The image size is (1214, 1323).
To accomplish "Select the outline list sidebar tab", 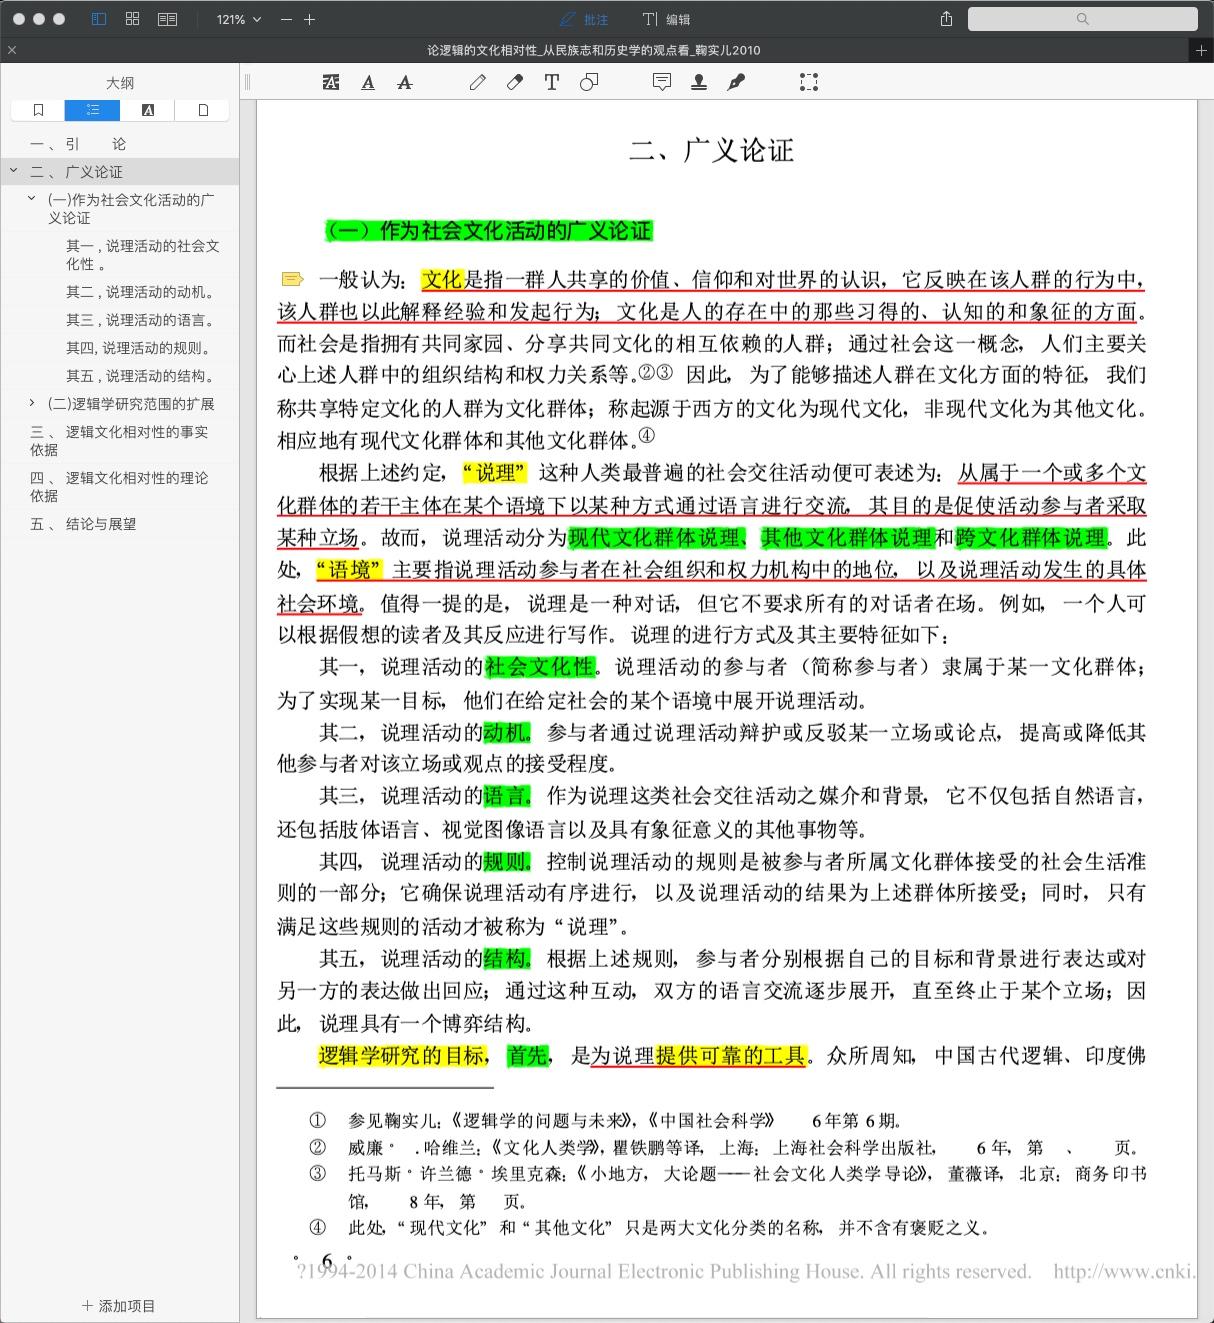I will click(92, 110).
